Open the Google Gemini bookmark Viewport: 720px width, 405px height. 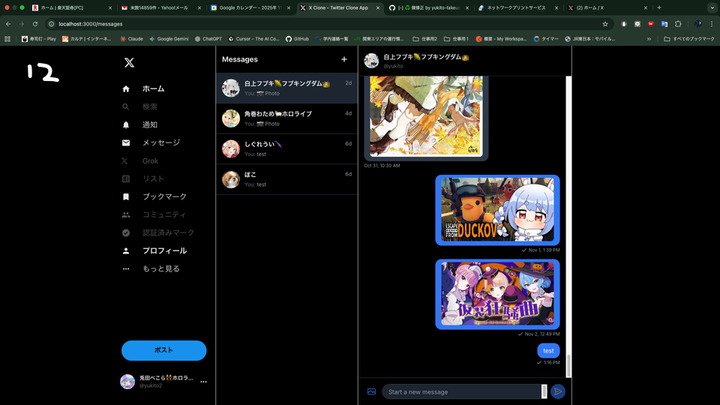tap(169, 39)
